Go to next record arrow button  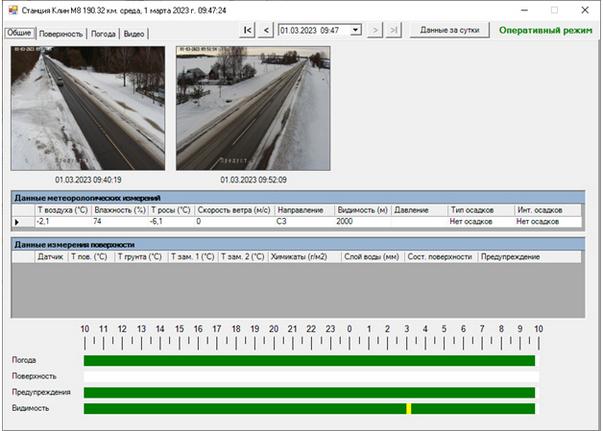coord(376,30)
